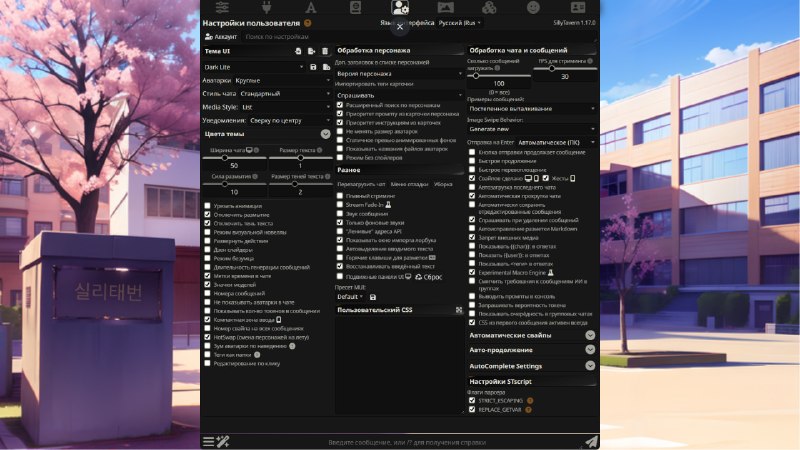Toggle Experimental Macro Engine checkbox
The height and width of the screenshot is (450, 800).
point(472,272)
